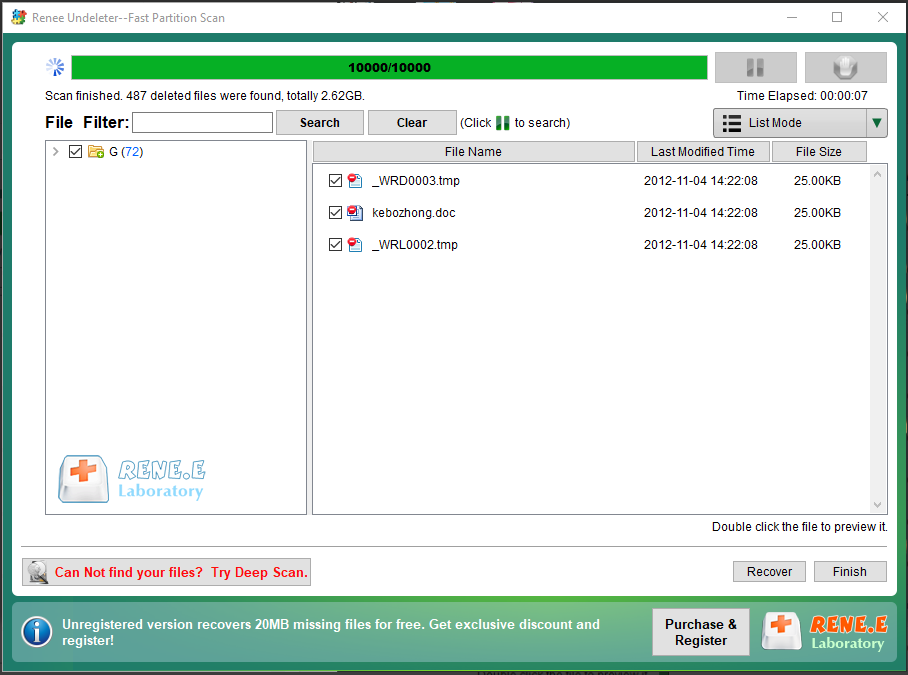Click the kebozhong.doc file icon
Viewport: 908px width, 675px height.
355,213
